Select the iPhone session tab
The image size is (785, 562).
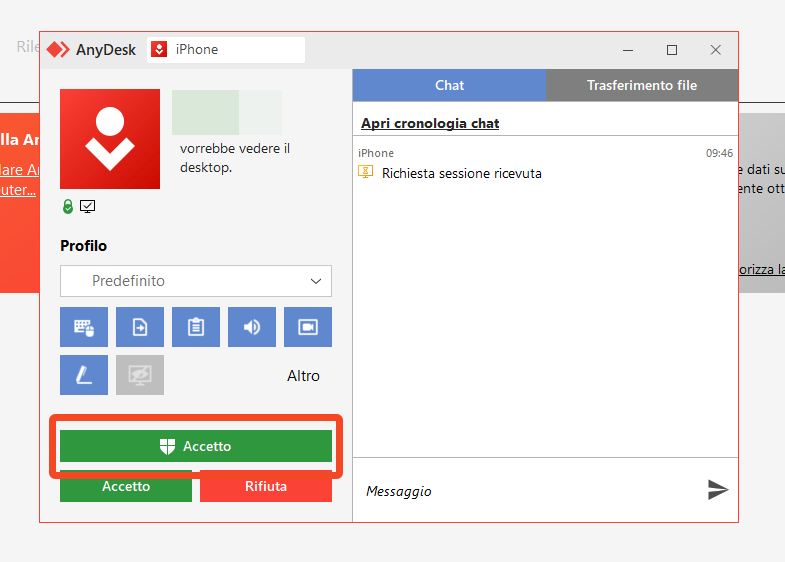pyautogui.click(x=226, y=50)
